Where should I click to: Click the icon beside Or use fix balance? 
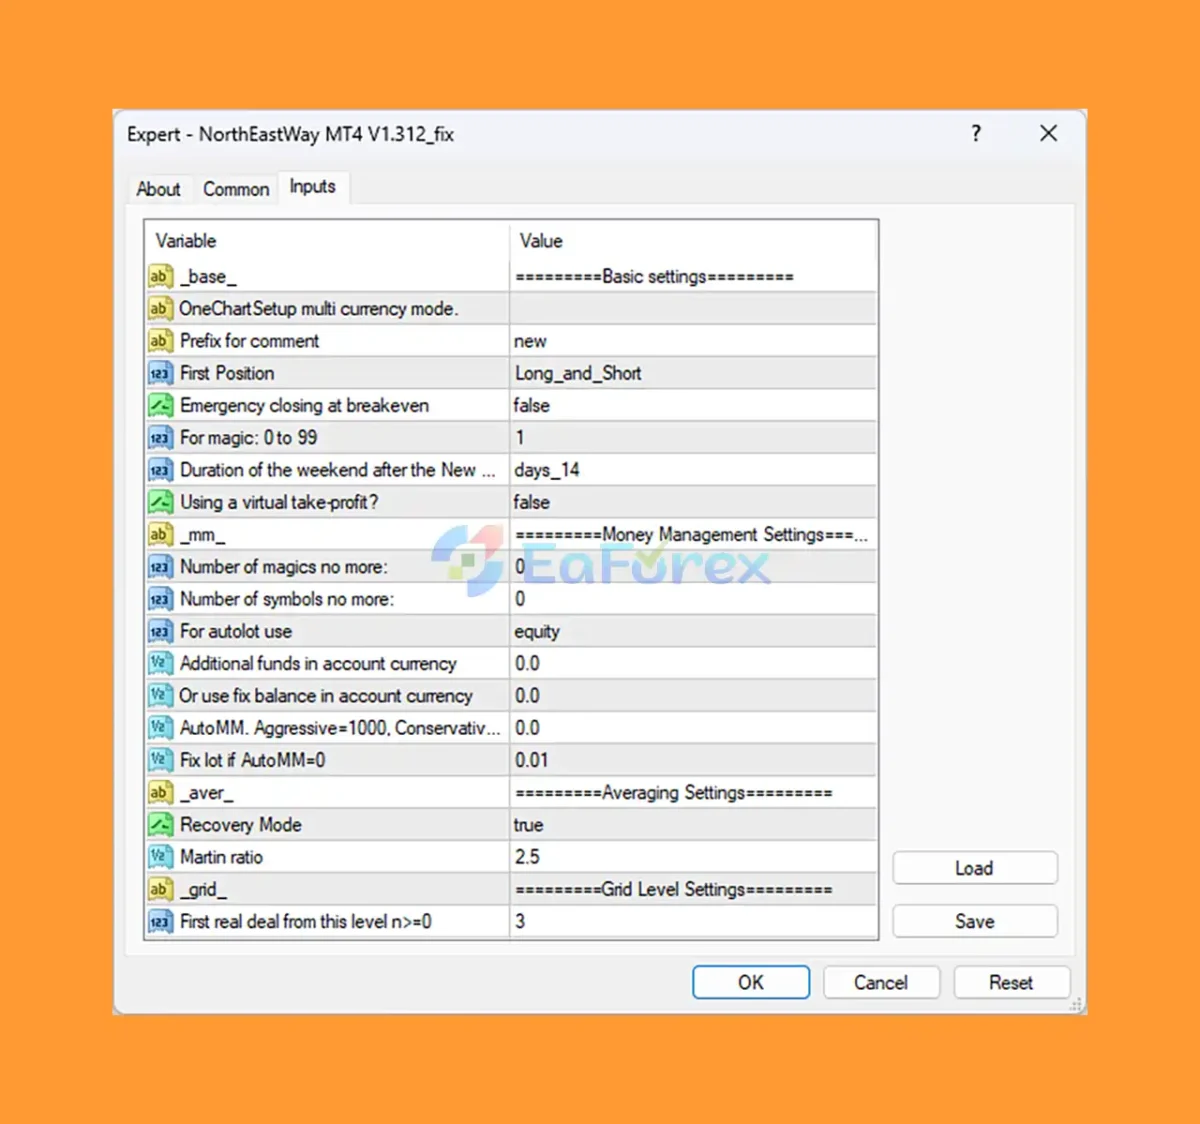coord(160,695)
